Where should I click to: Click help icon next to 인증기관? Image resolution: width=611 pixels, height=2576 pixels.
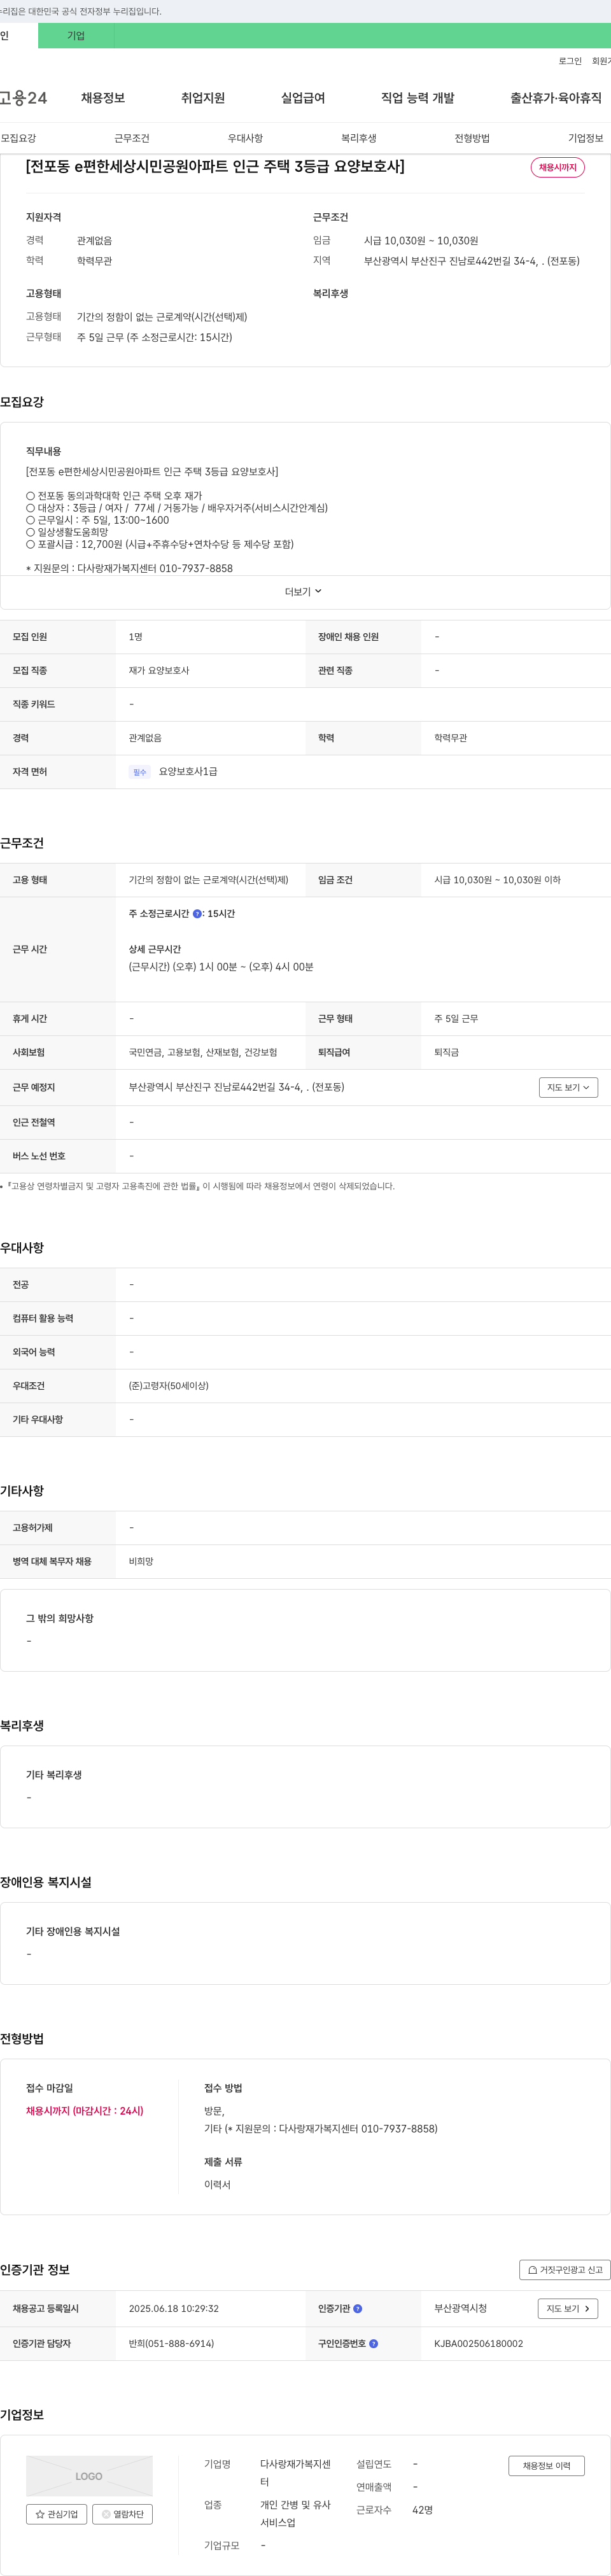pyautogui.click(x=357, y=2309)
